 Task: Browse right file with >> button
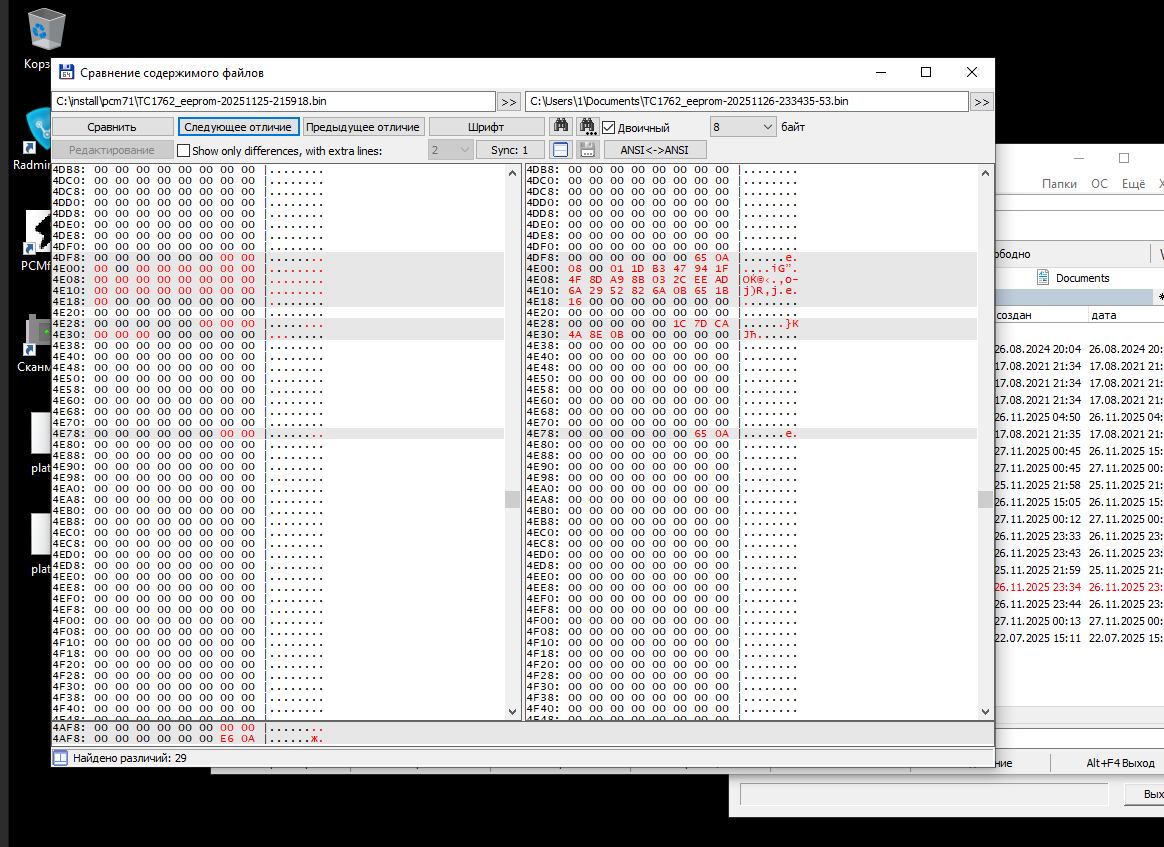[x=981, y=102]
